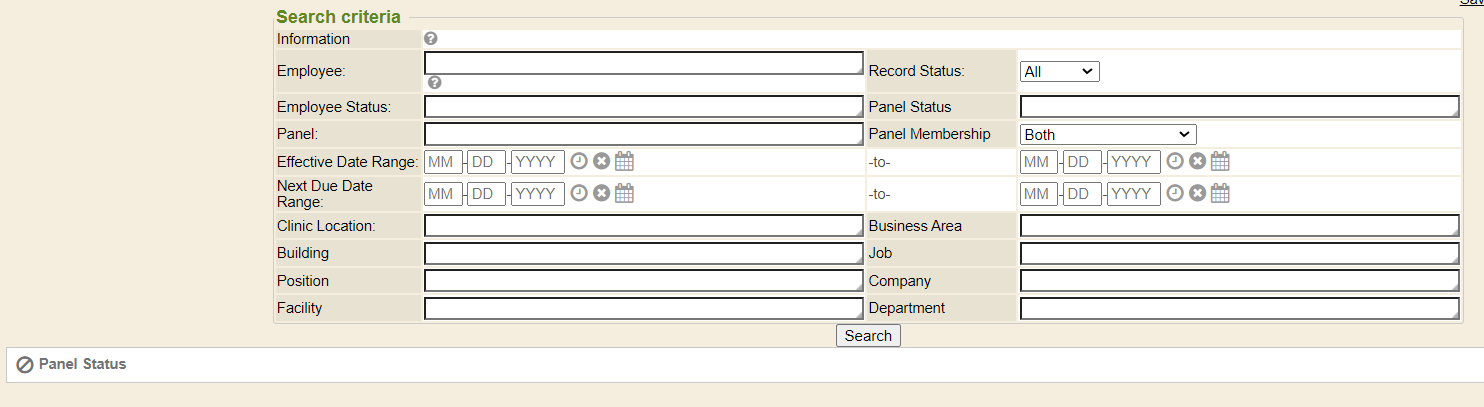The height and width of the screenshot is (407, 1484).
Task: Click the Department input field
Action: 1239,308
